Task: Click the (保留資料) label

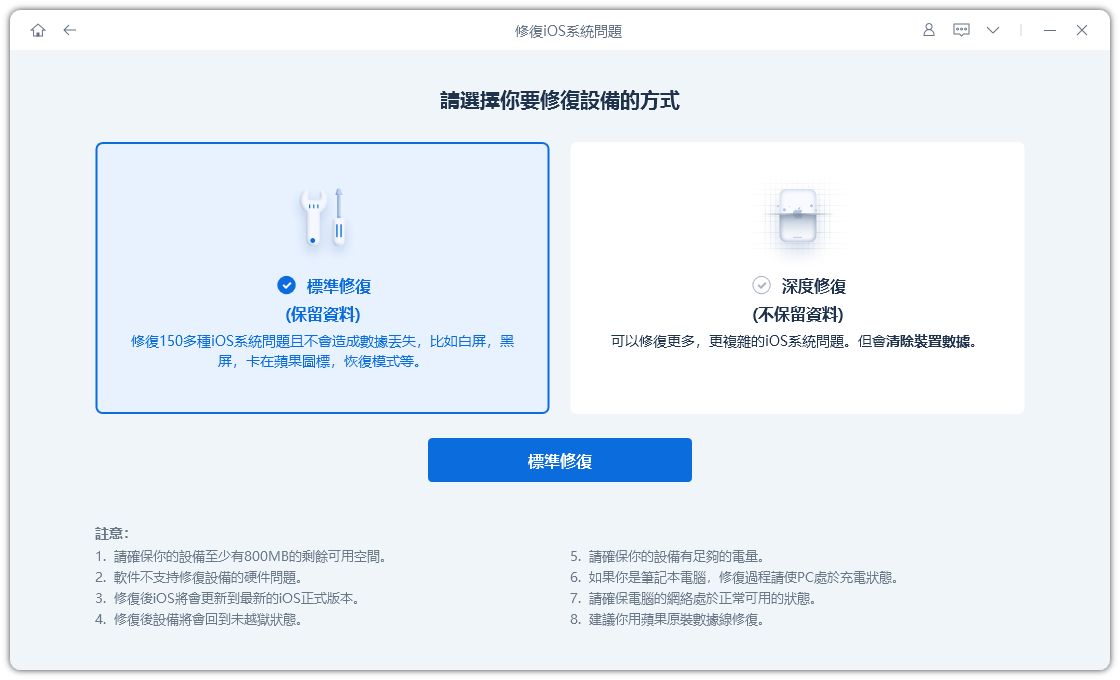Action: coord(323,314)
